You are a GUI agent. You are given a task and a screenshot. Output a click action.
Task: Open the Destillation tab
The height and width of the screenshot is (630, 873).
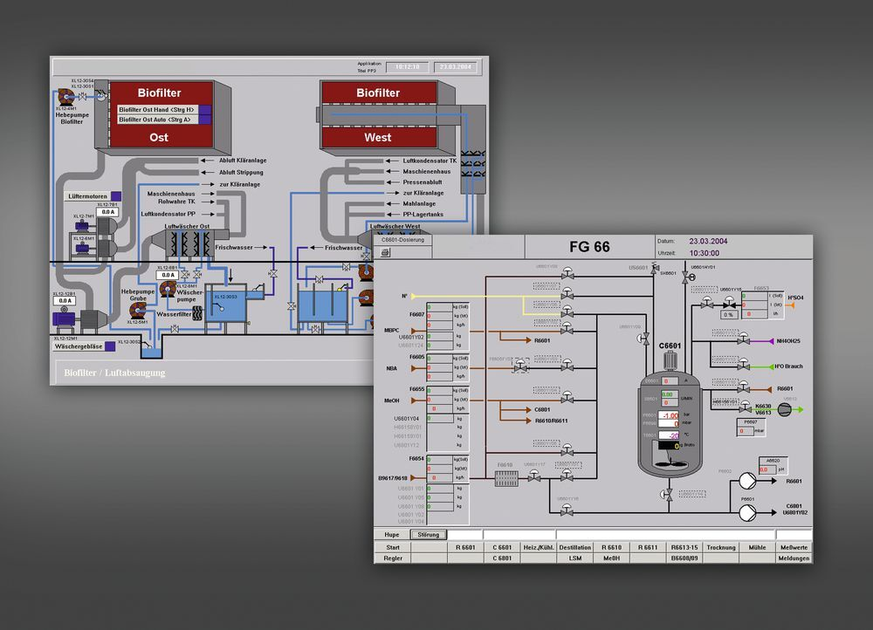click(574, 547)
